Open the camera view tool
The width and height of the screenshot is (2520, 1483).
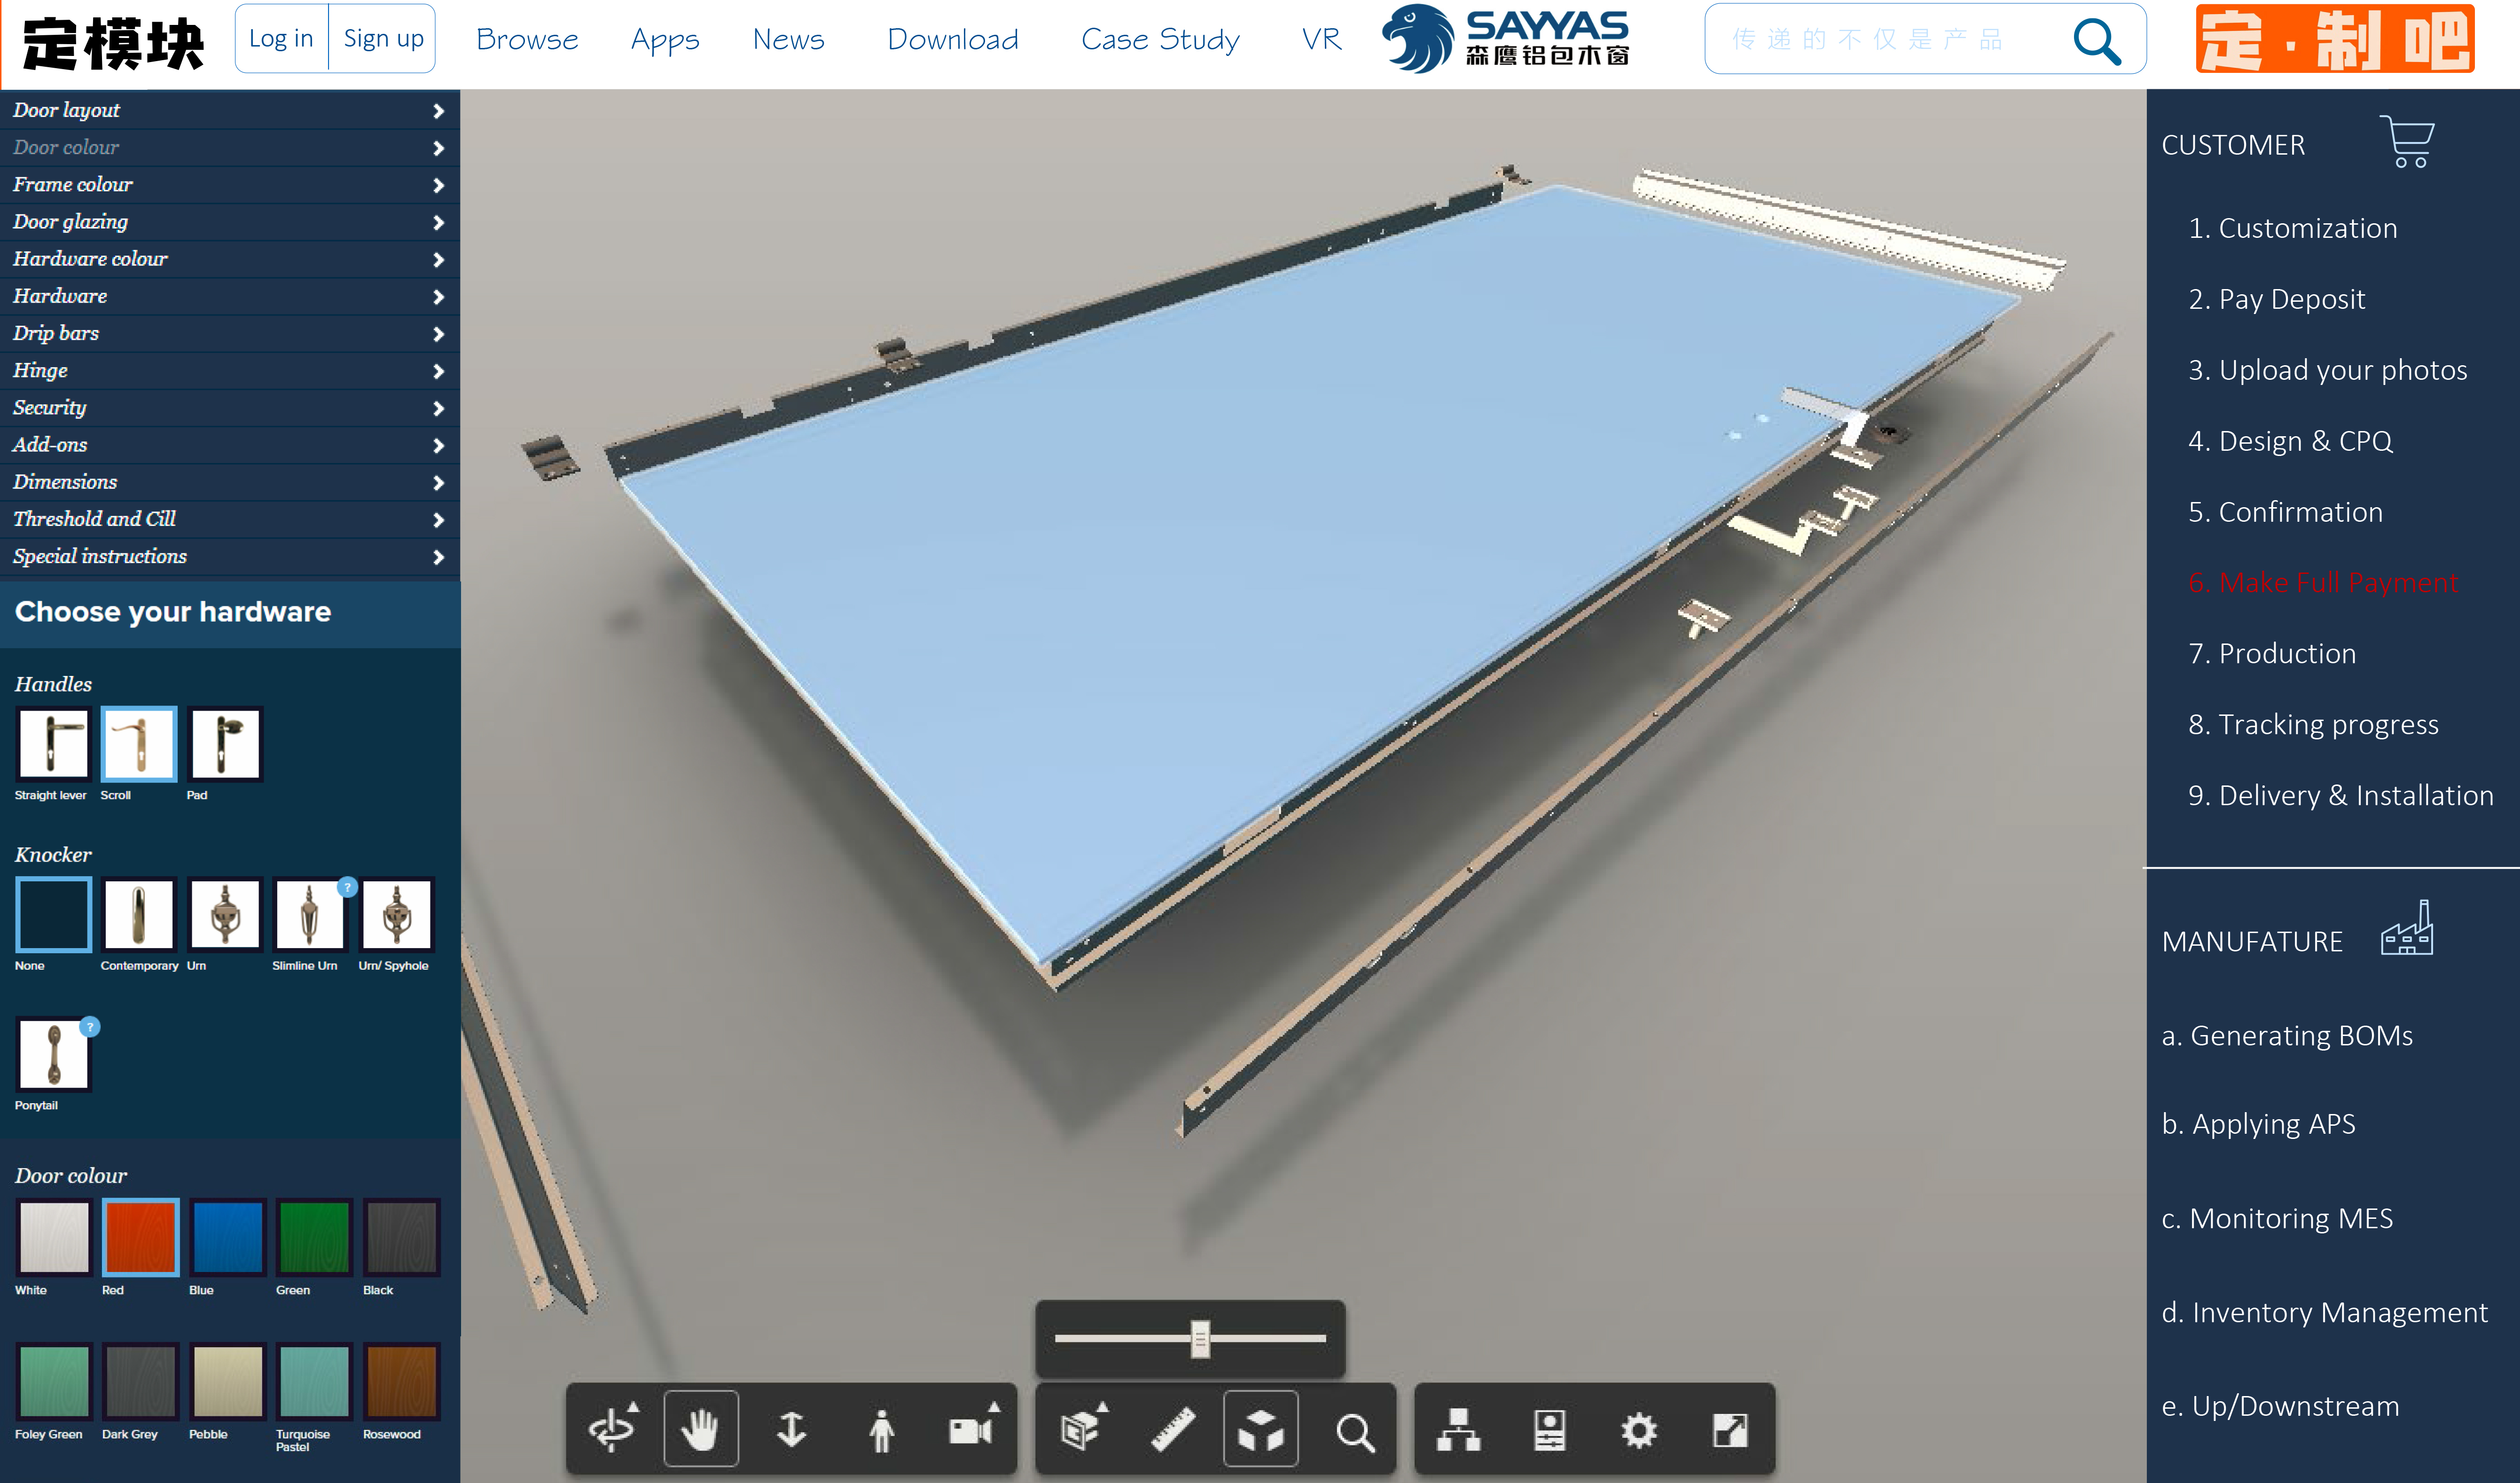pyautogui.click(x=972, y=1429)
